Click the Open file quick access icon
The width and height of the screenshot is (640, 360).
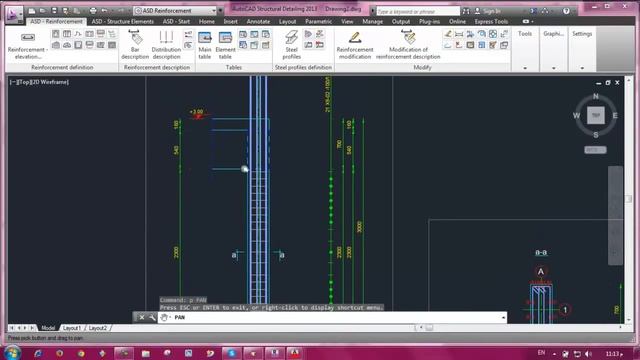pos(42,11)
